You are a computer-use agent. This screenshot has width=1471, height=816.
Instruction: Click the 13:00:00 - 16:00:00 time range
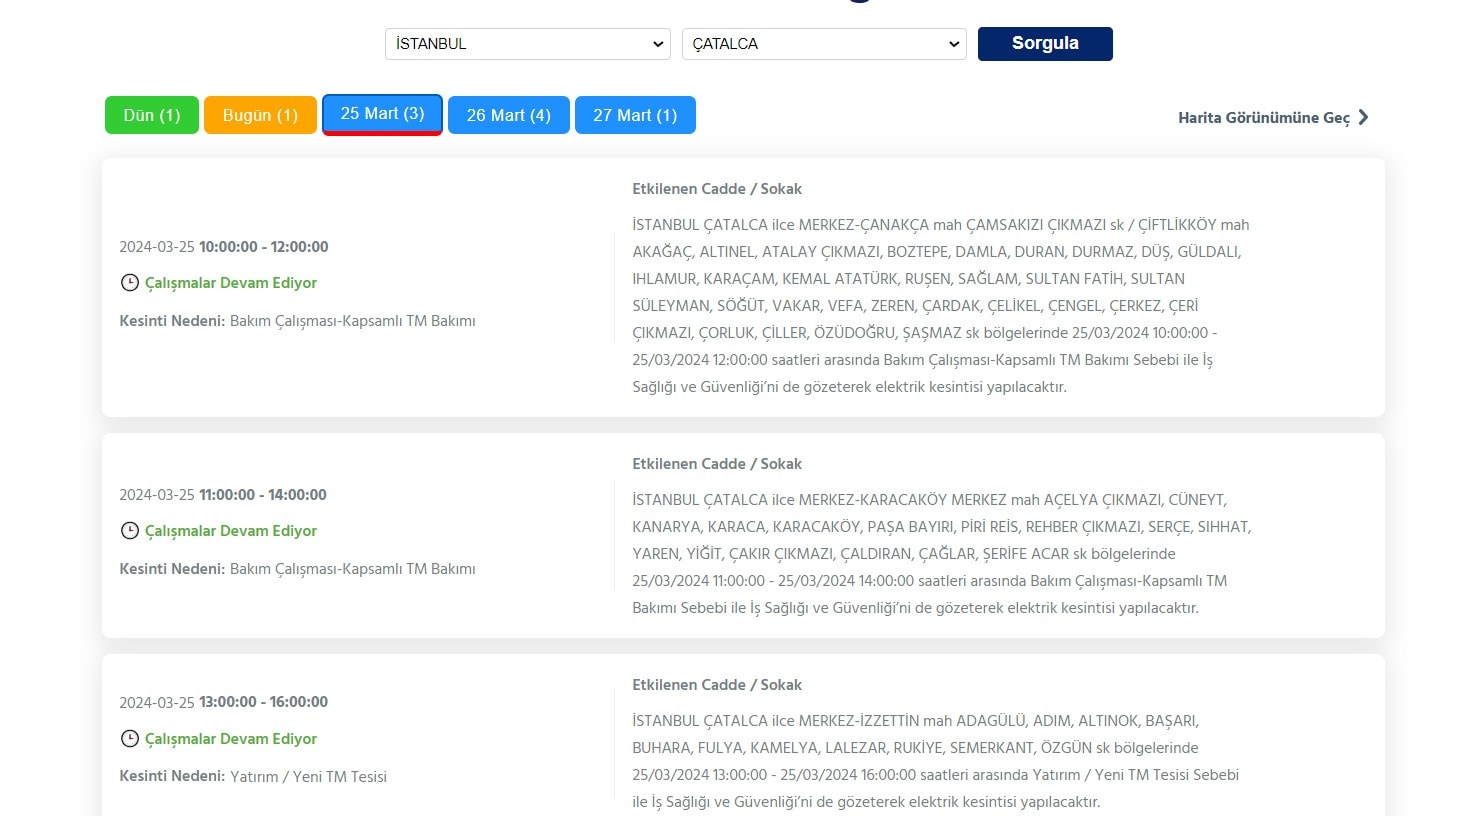tap(263, 702)
